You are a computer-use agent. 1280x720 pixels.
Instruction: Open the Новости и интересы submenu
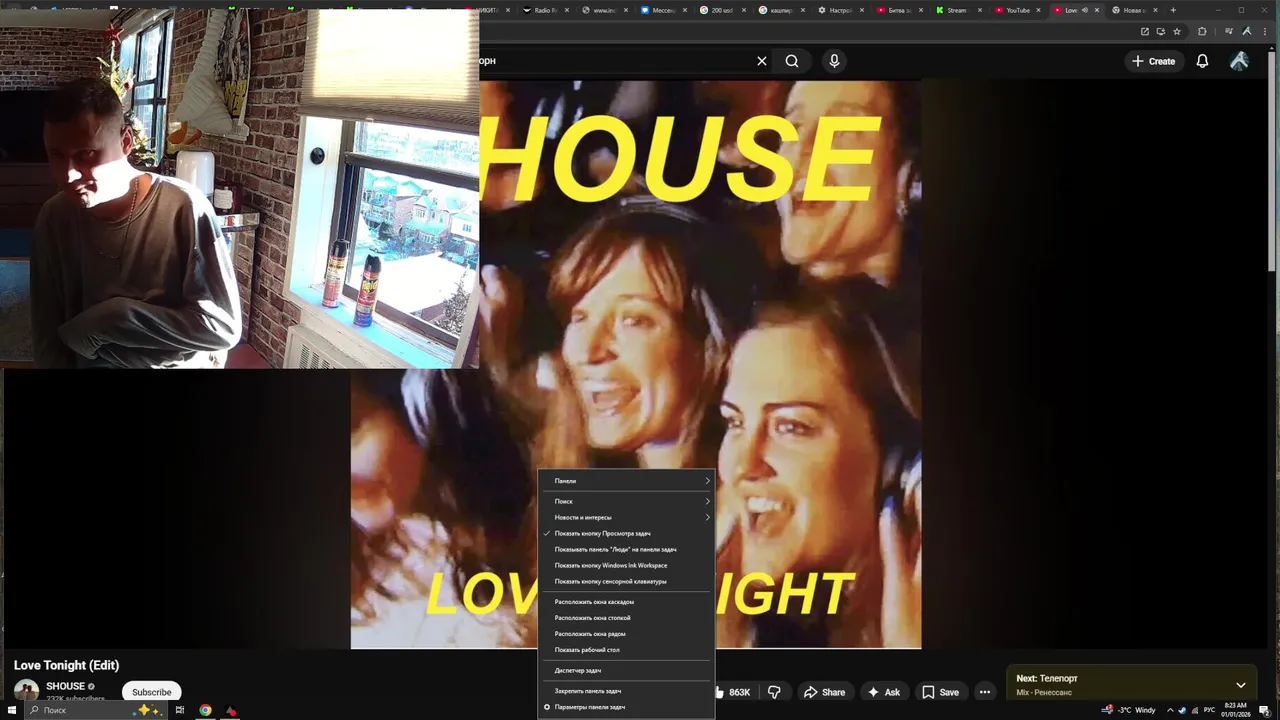tap(627, 517)
